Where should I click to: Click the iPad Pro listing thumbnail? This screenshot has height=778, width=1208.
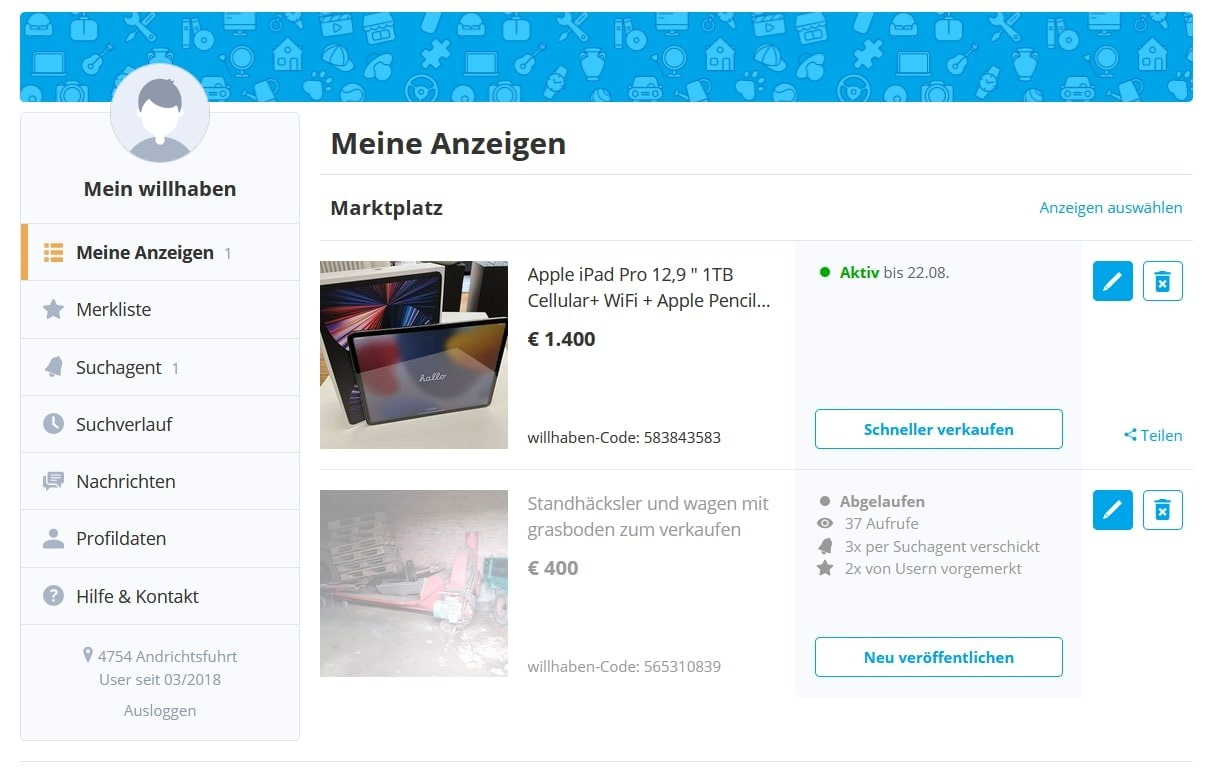pyautogui.click(x=414, y=355)
